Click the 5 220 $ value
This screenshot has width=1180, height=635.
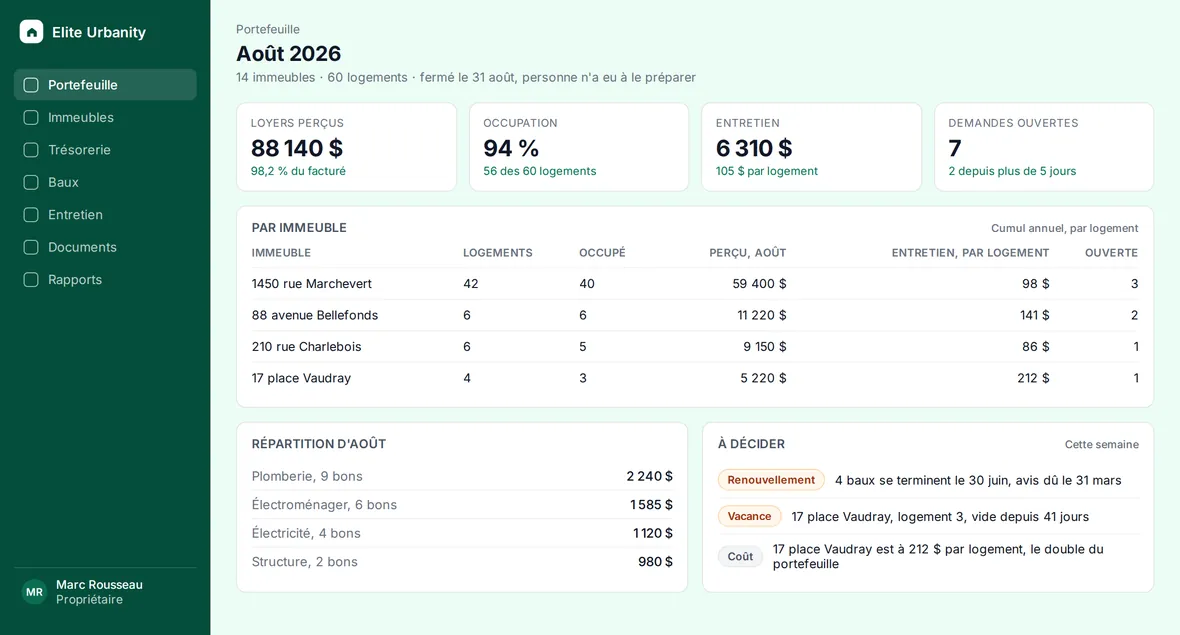tap(763, 378)
